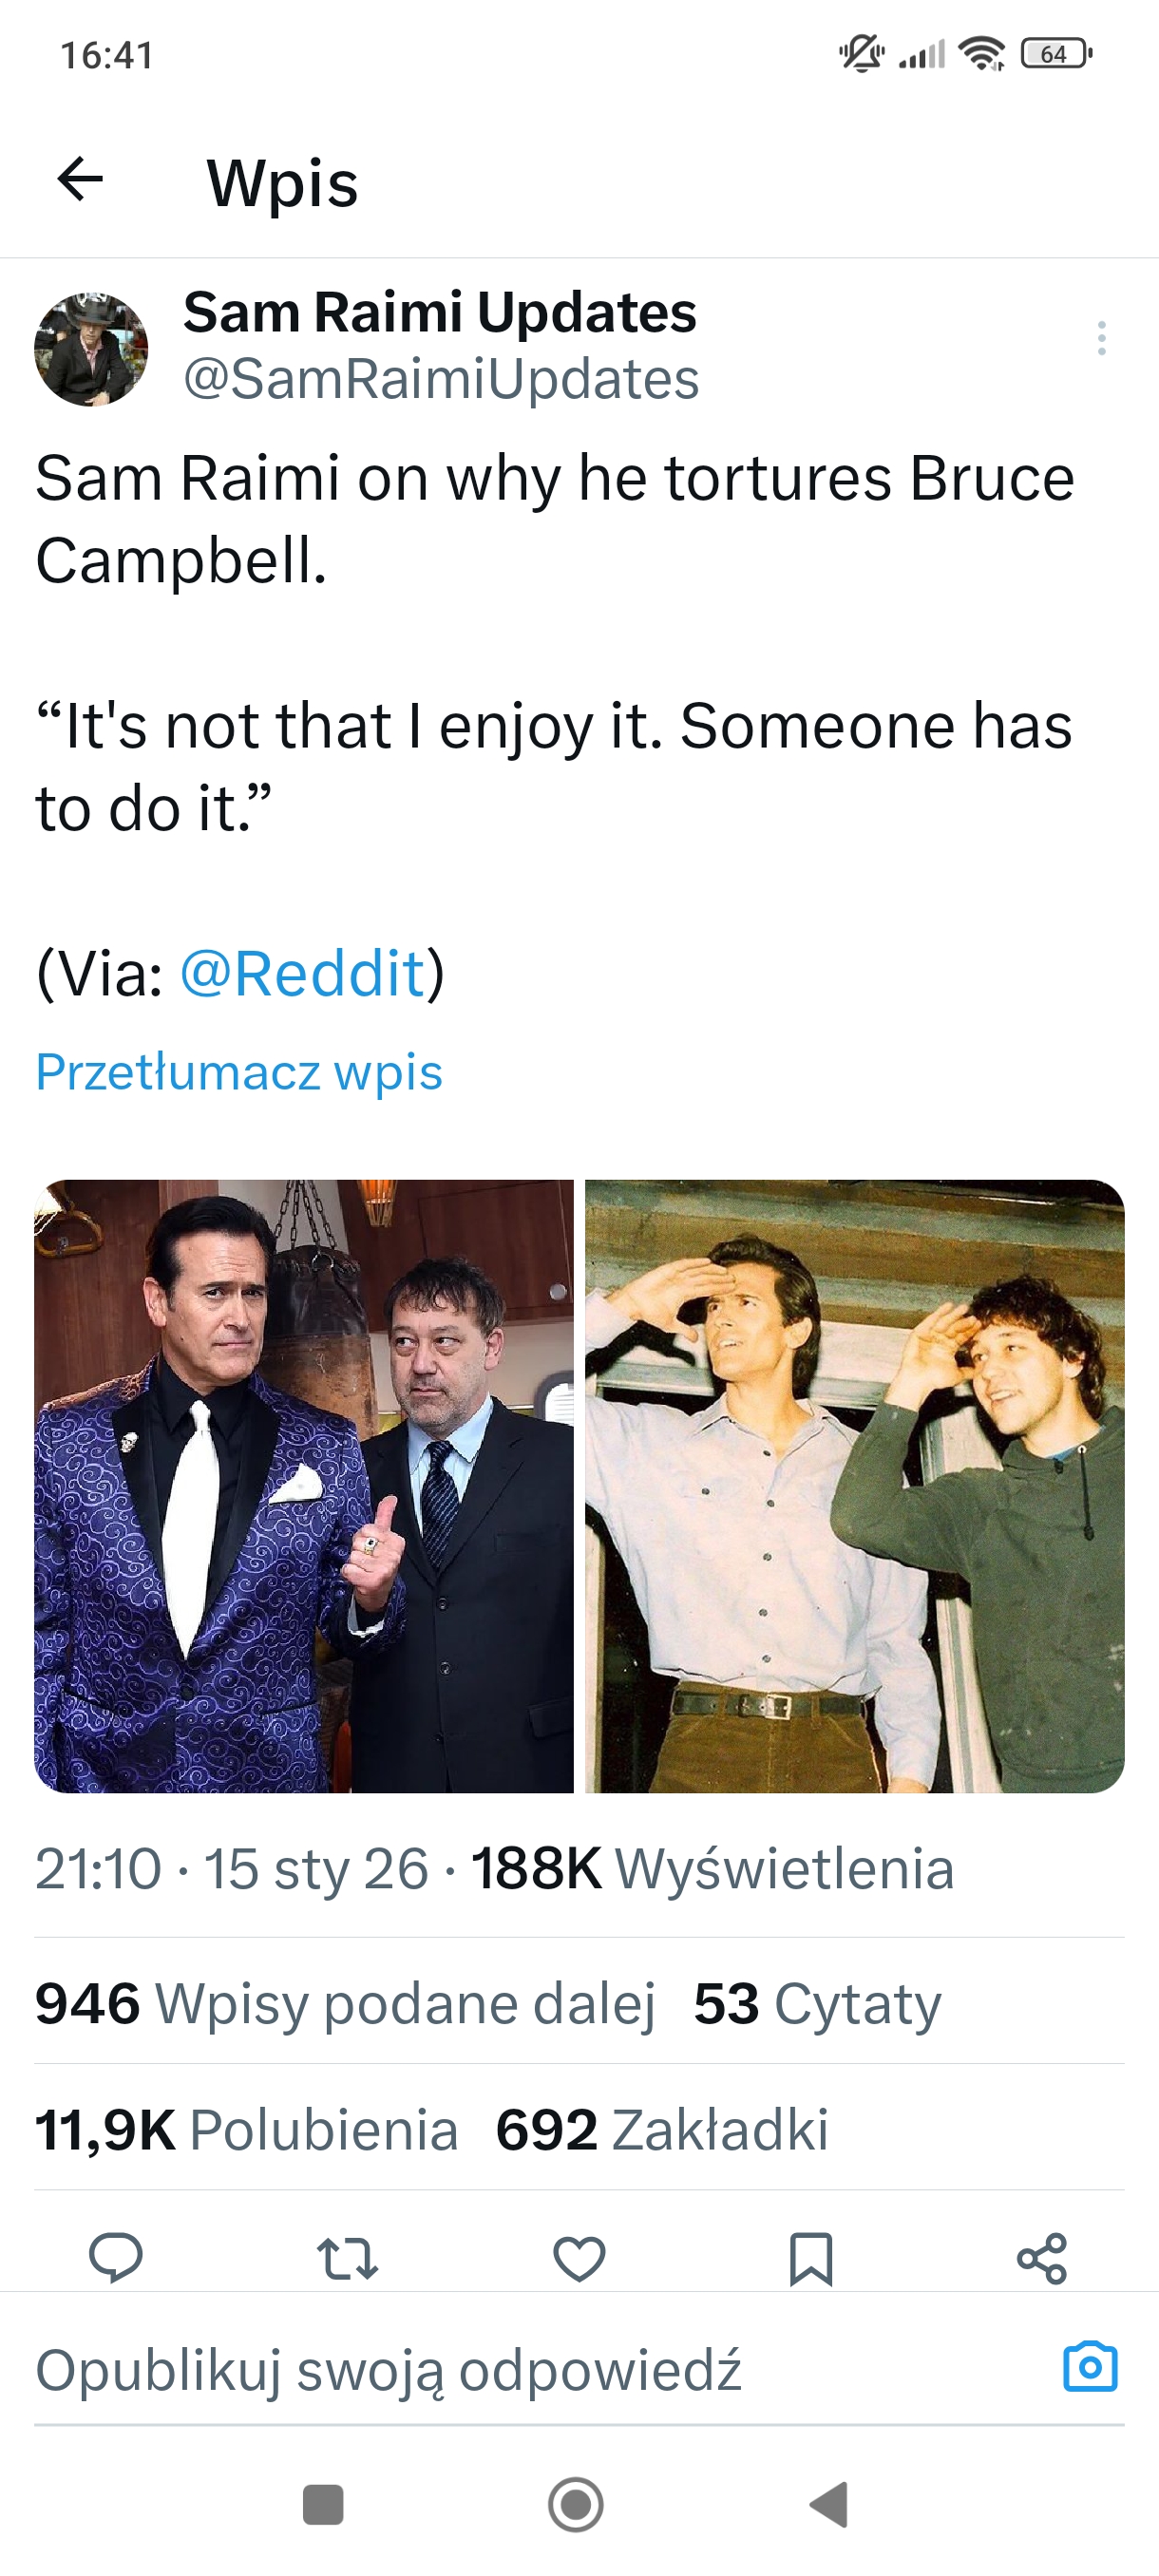The height and width of the screenshot is (2576, 1159).
Task: View the 946 Wpisy podane dalej list
Action: point(345,2003)
